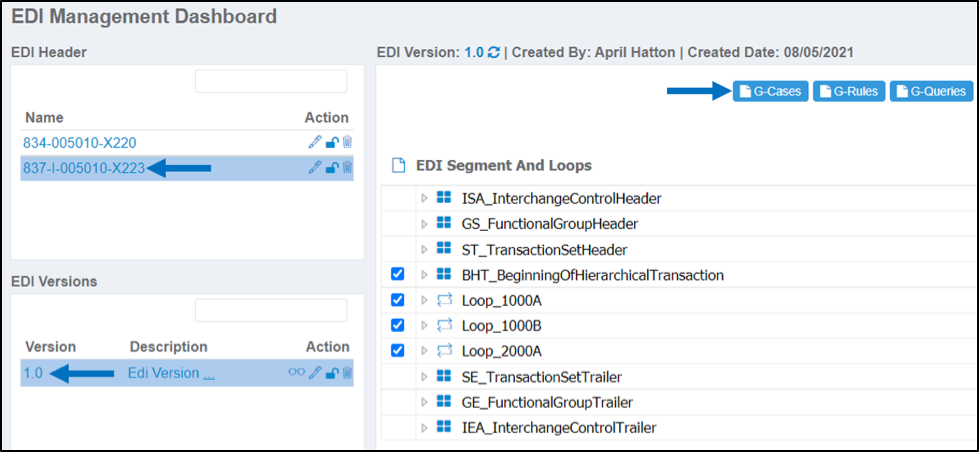Screen dimensions: 979x452
Task: Open the G-Queries button
Action: 932,91
